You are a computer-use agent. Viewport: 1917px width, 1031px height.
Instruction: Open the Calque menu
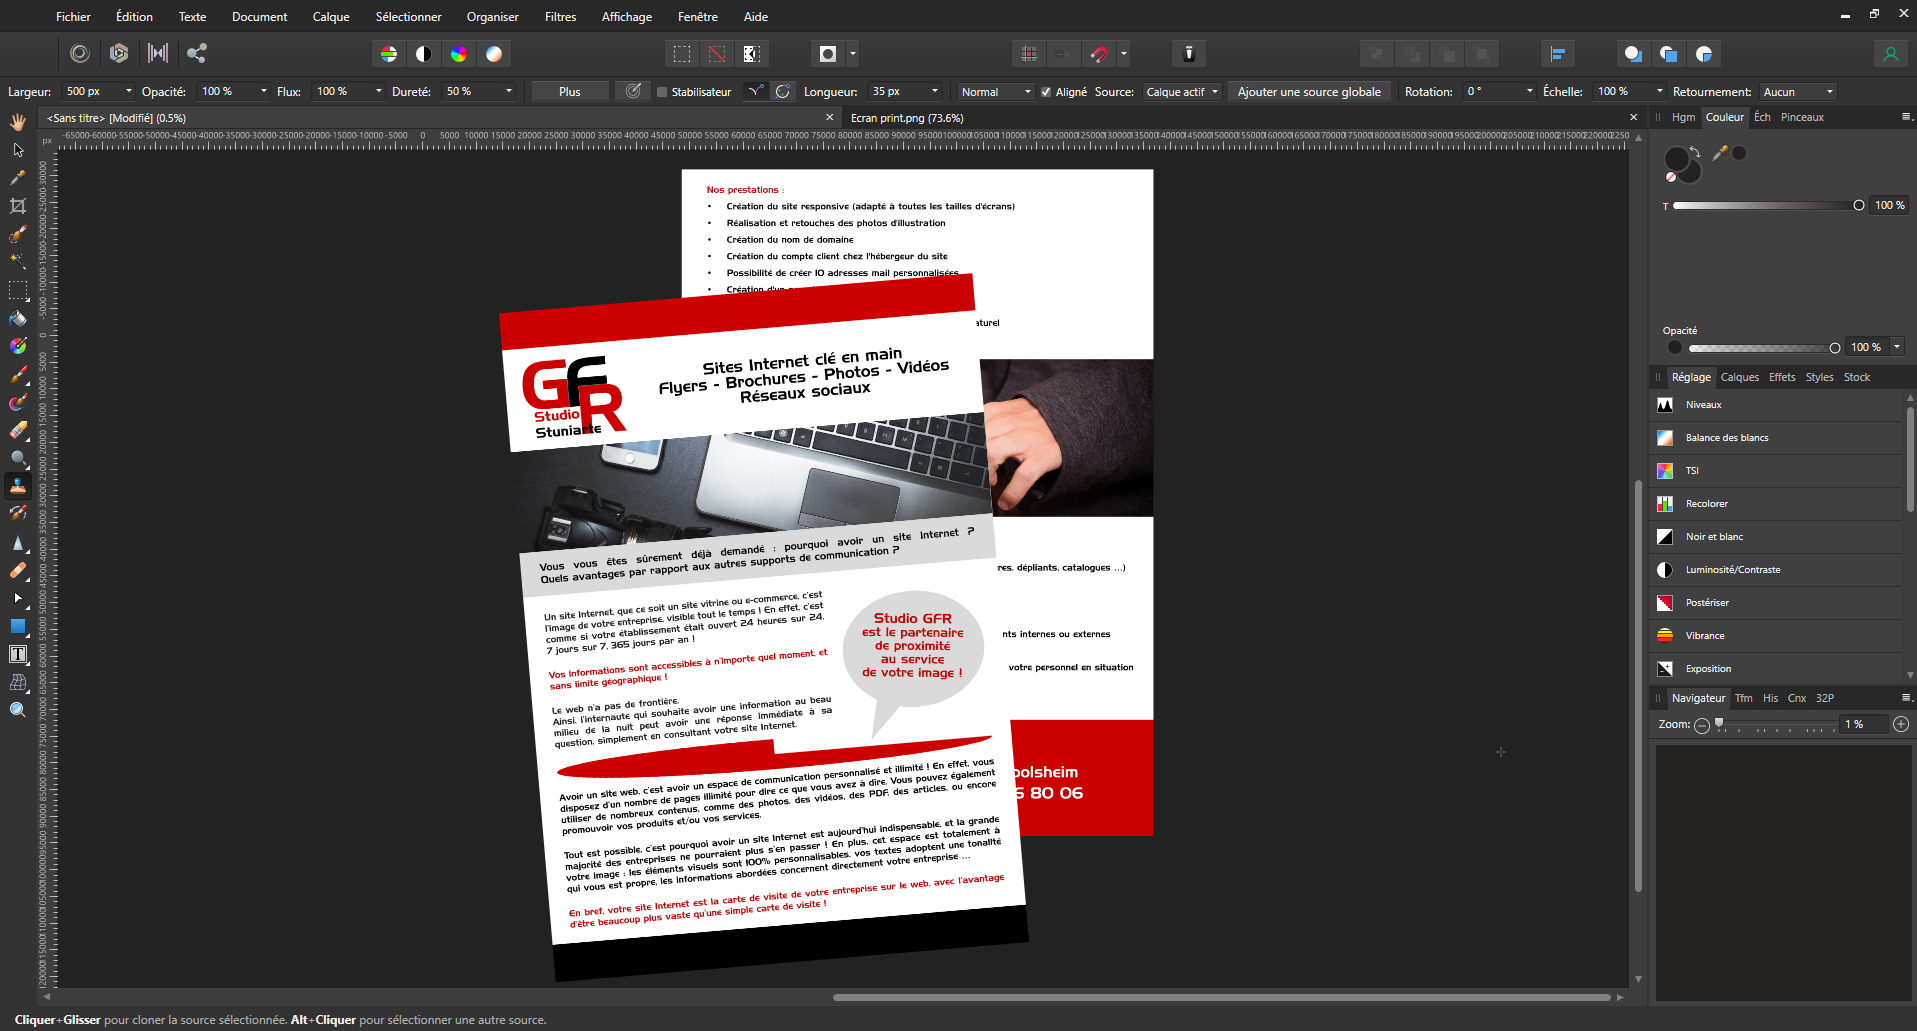point(331,17)
